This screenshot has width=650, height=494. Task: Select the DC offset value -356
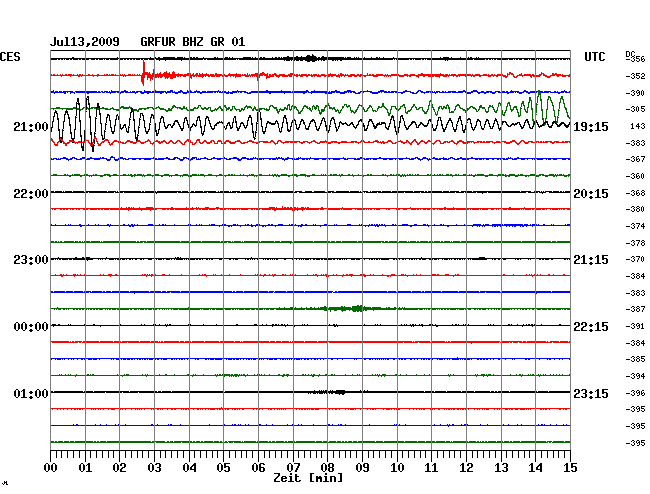pos(635,59)
